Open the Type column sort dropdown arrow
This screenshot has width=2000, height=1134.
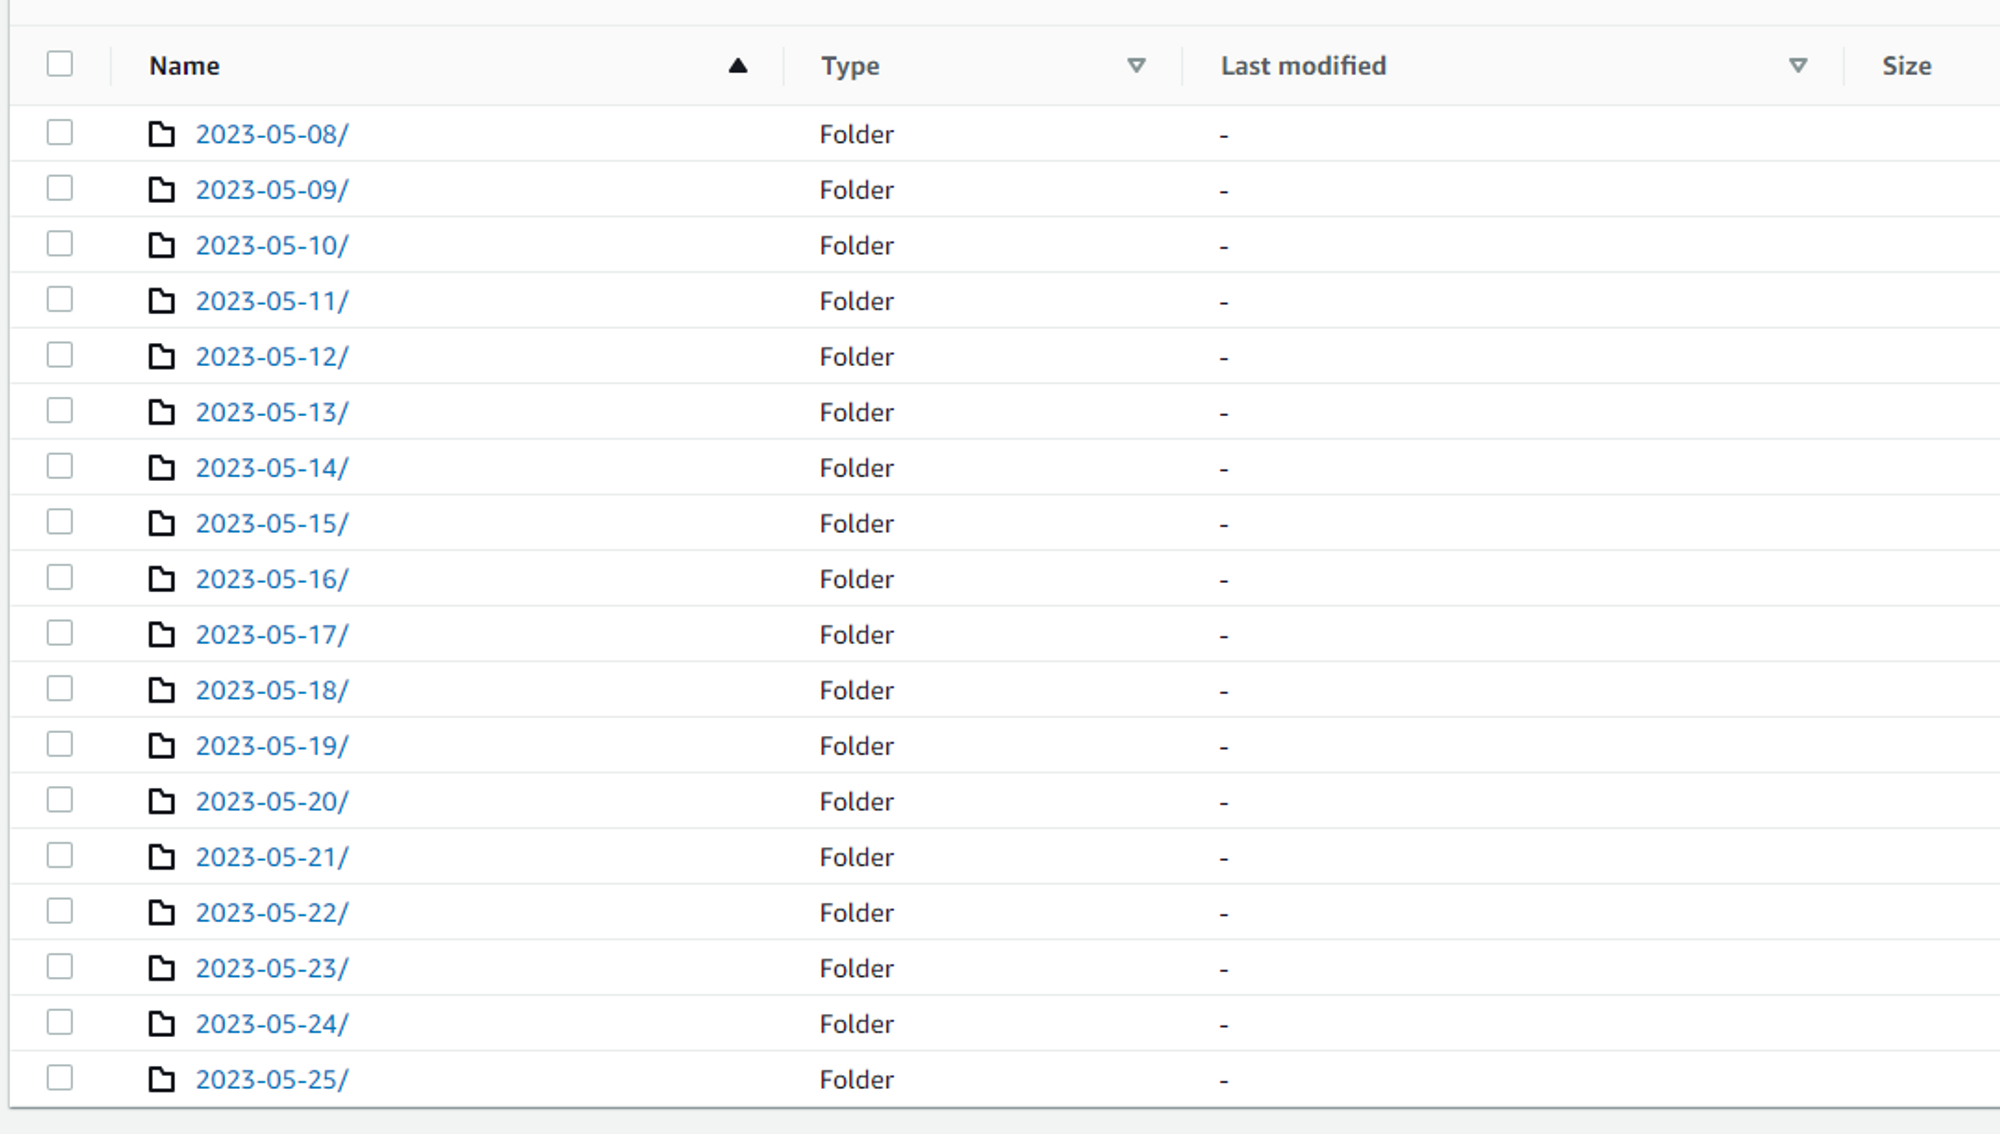pyautogui.click(x=1136, y=66)
